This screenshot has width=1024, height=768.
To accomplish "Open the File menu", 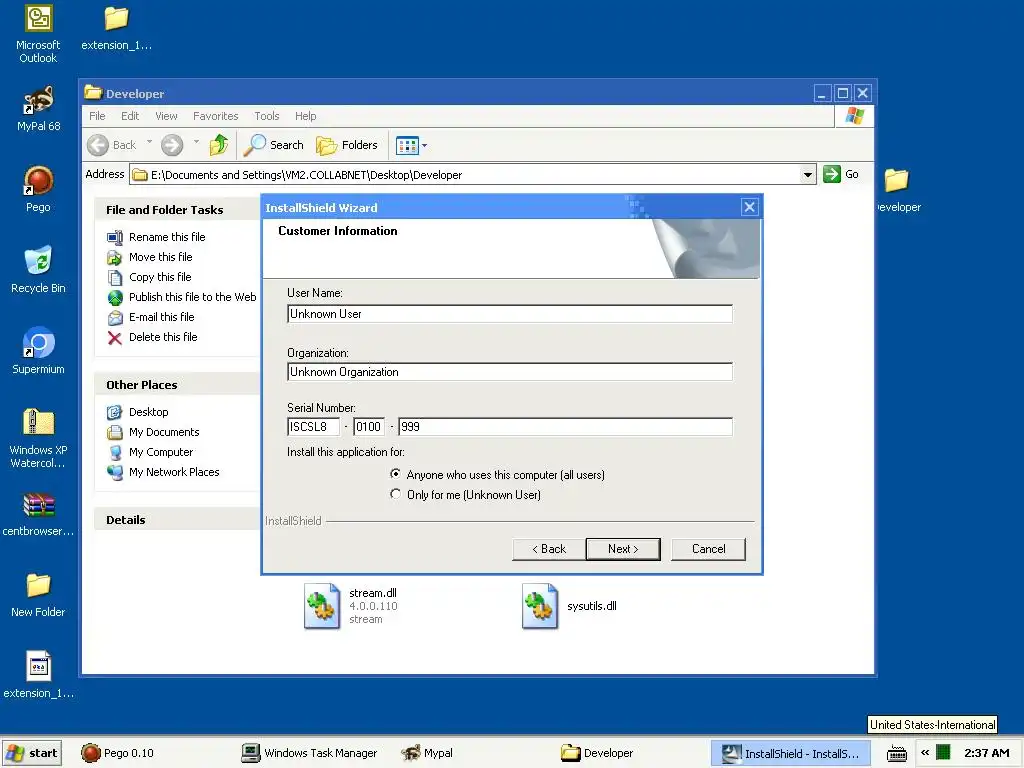I will (97, 116).
